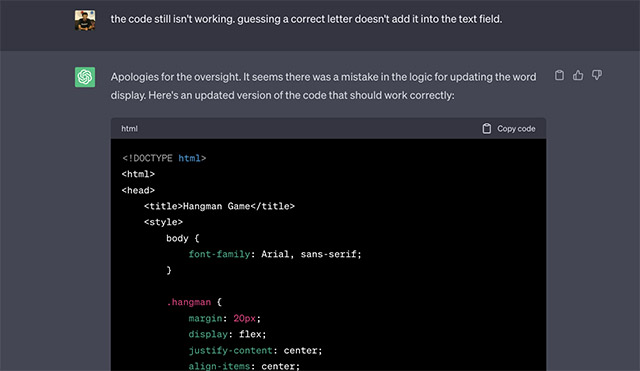Click the user message about code not working
The height and width of the screenshot is (371, 640).
306,19
